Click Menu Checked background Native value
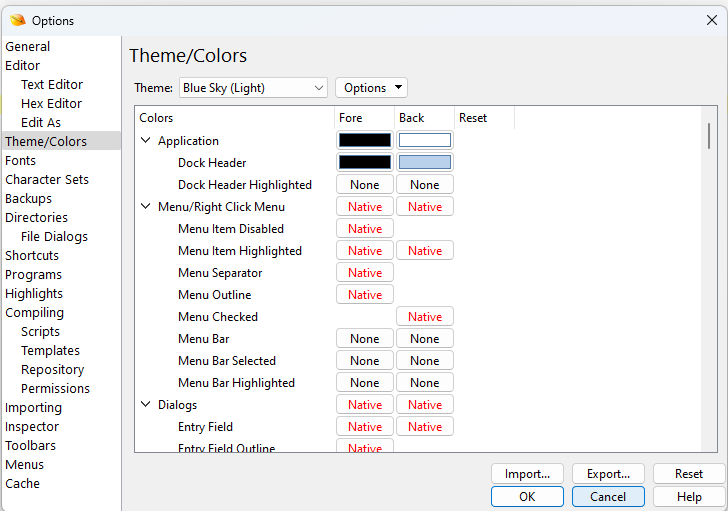Image resolution: width=728 pixels, height=511 pixels. point(425,316)
